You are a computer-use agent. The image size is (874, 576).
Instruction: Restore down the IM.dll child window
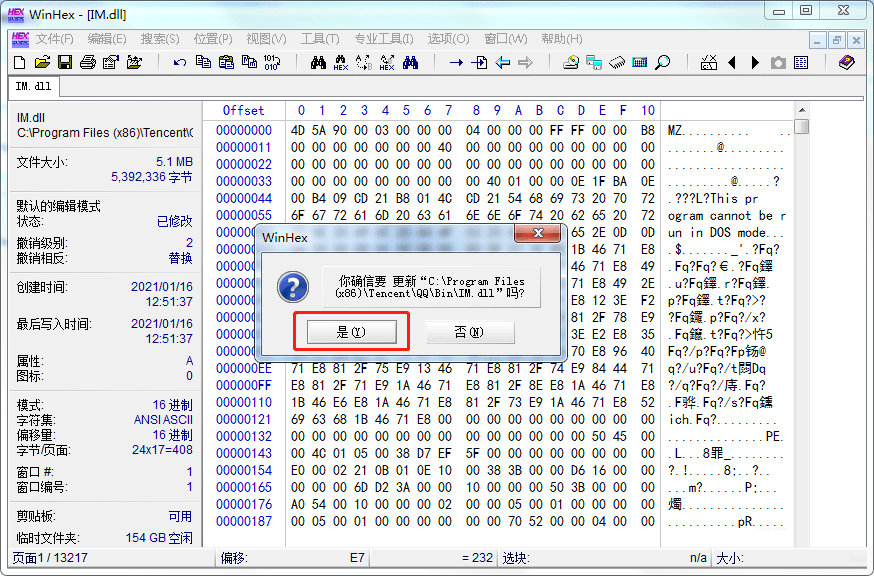(x=837, y=40)
